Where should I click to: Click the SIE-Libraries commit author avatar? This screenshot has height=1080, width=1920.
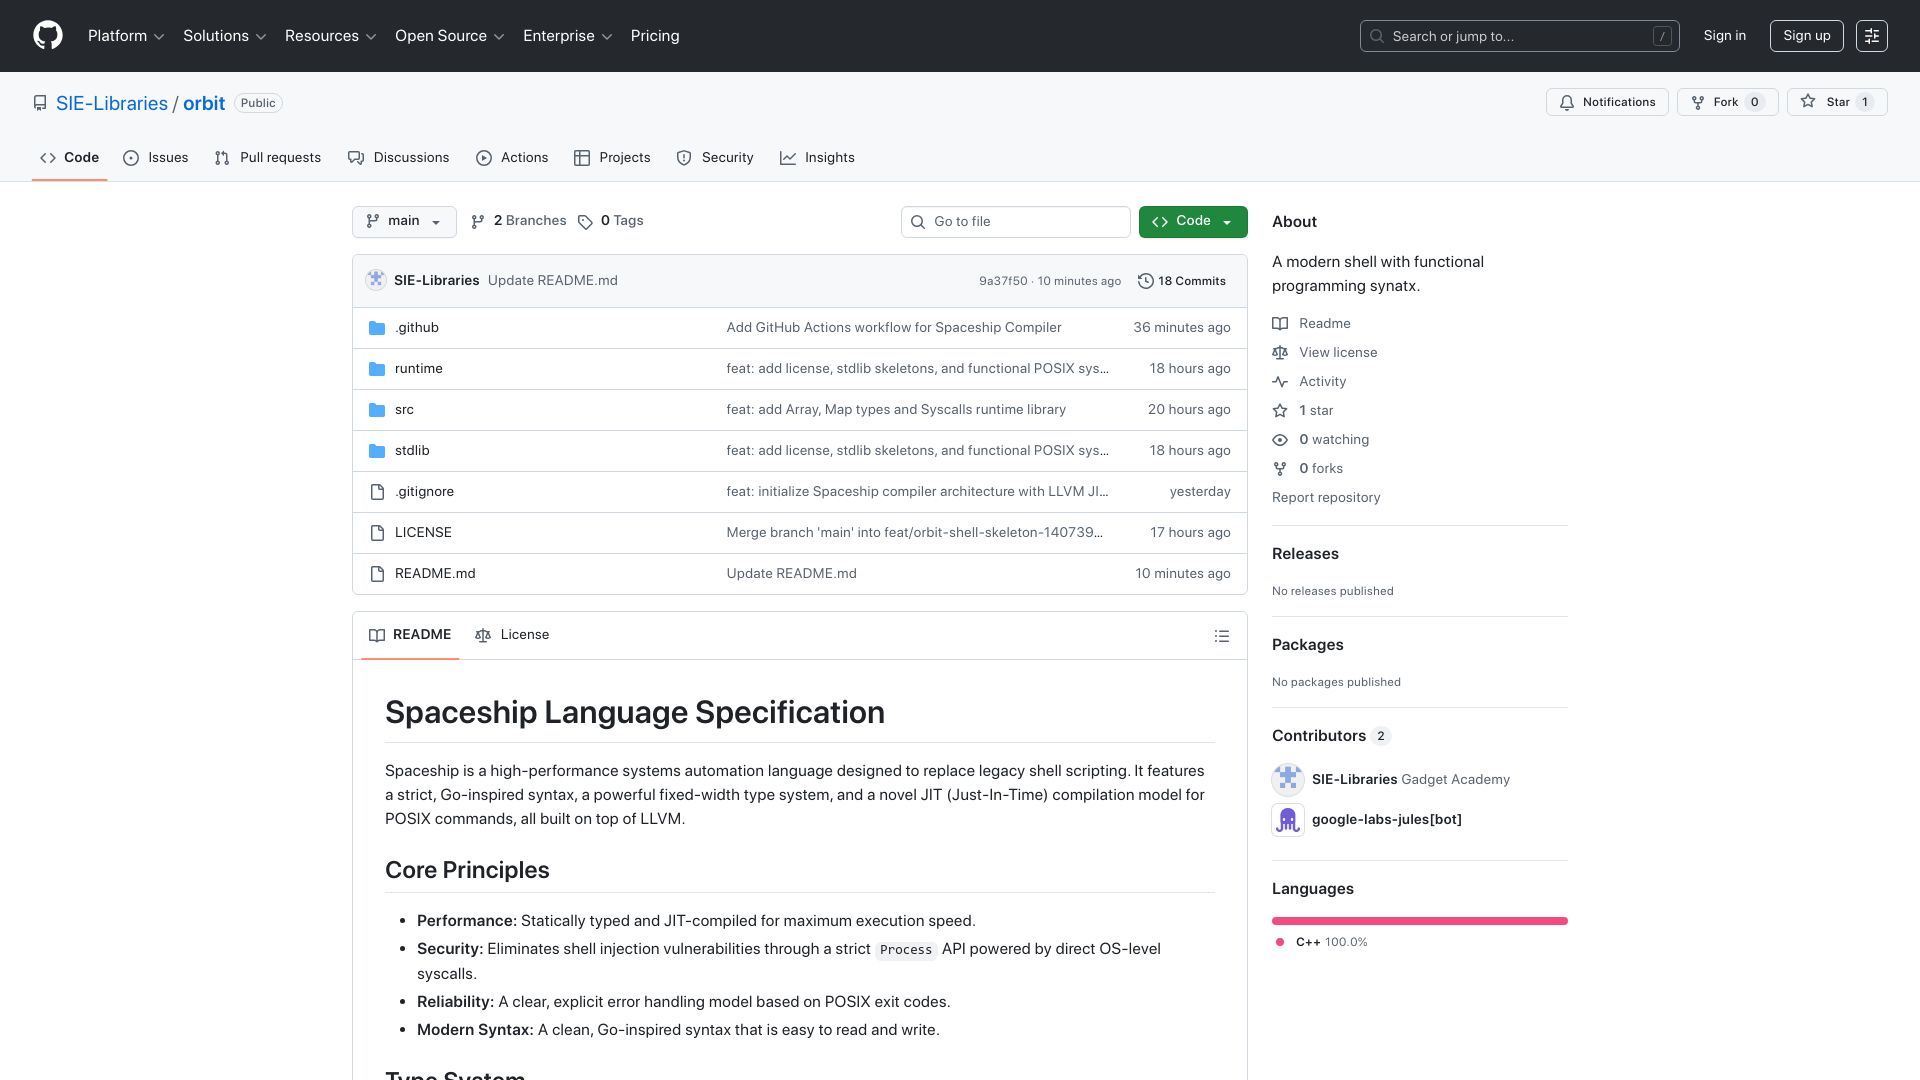(376, 281)
